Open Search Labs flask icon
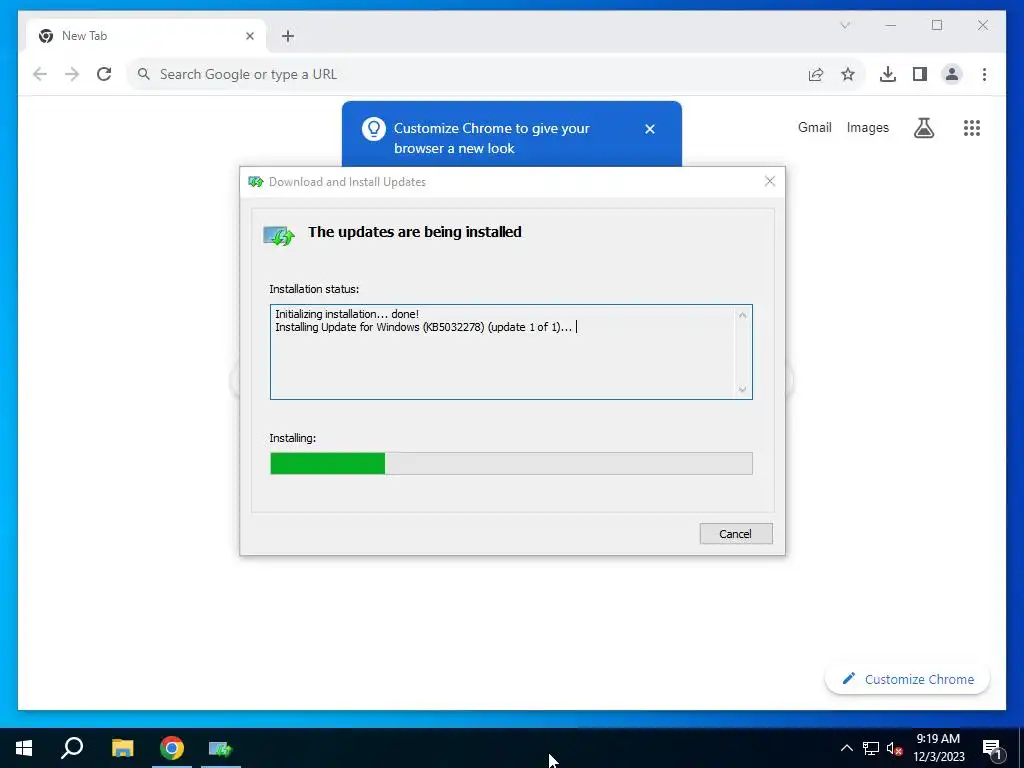Screen dimensions: 1024x768 pos(923,128)
